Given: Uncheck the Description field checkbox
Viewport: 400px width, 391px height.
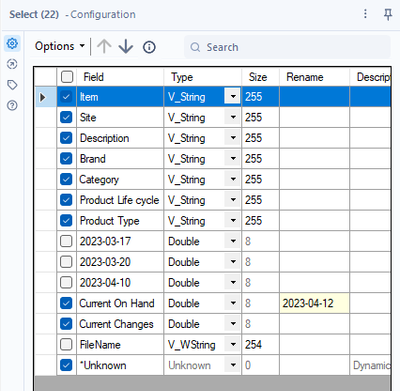Looking at the screenshot, I should click(66, 138).
